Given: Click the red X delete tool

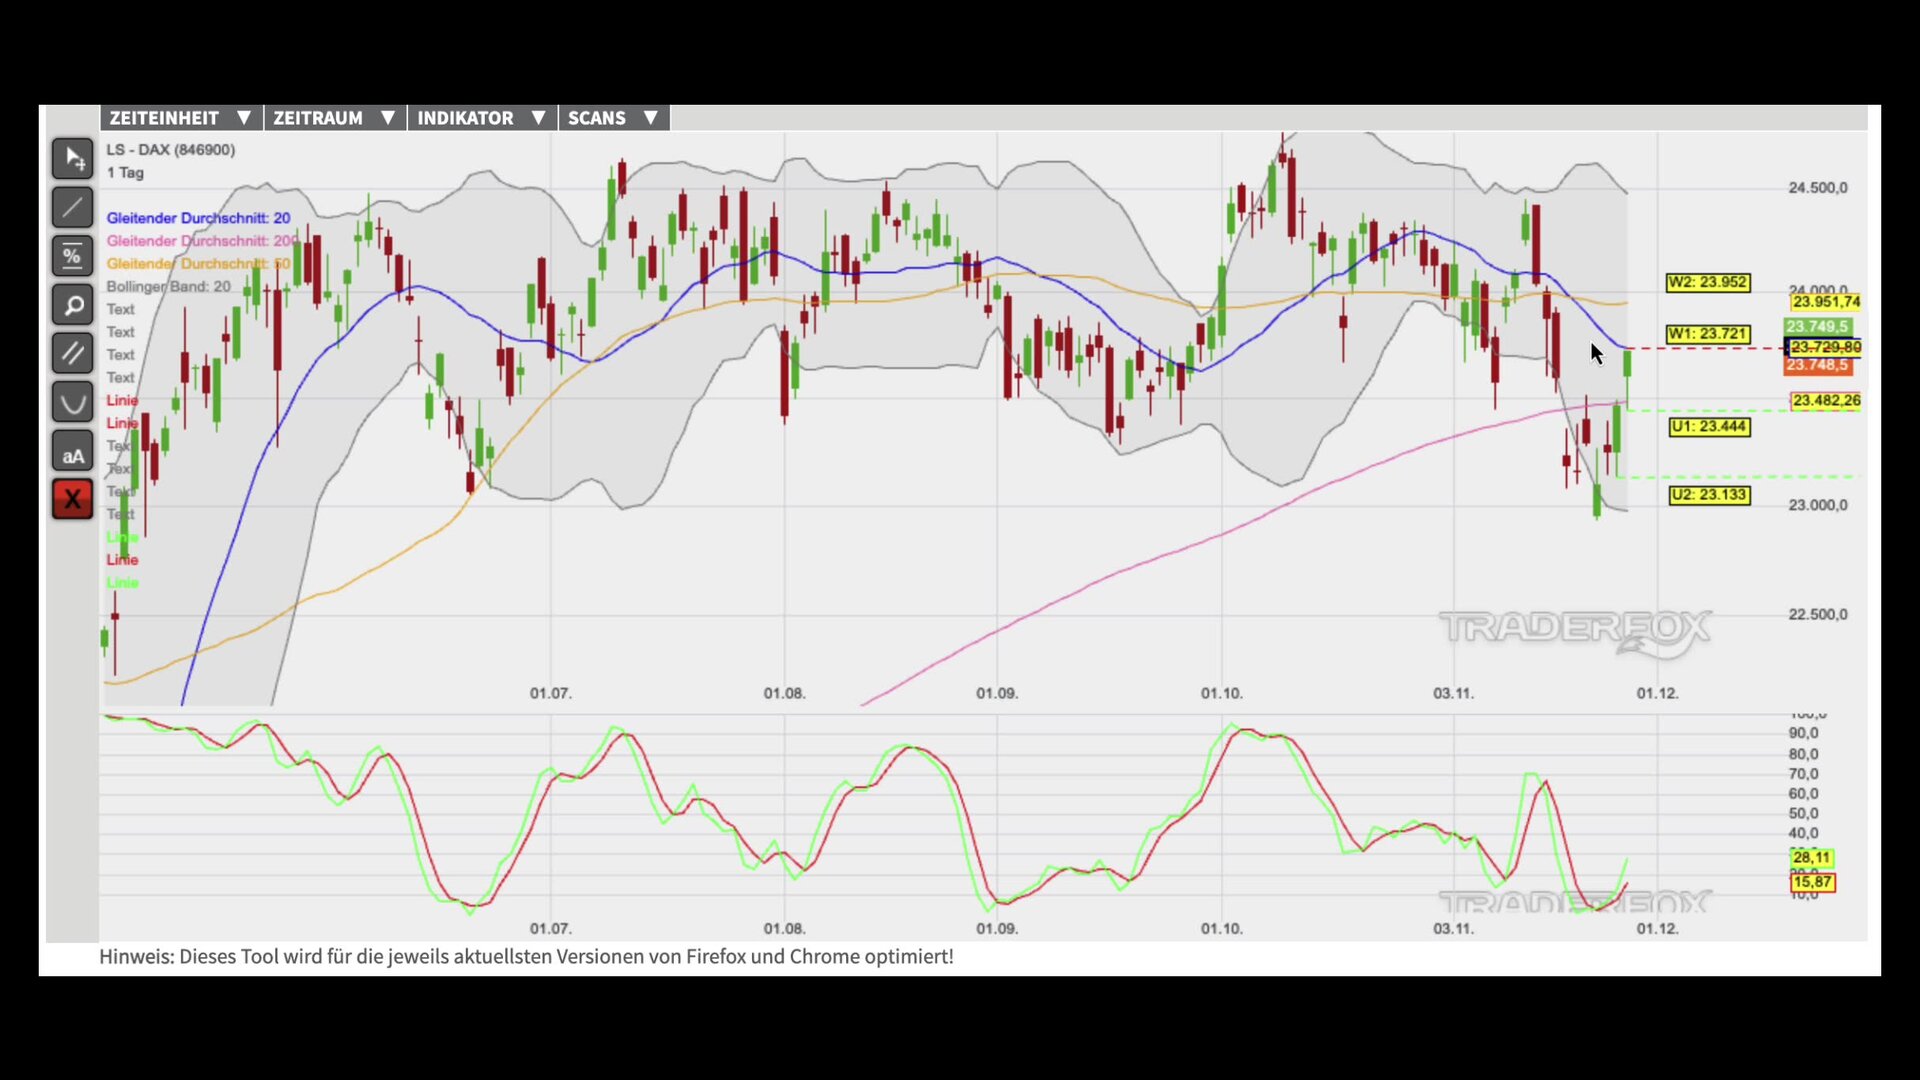Looking at the screenshot, I should (73, 499).
